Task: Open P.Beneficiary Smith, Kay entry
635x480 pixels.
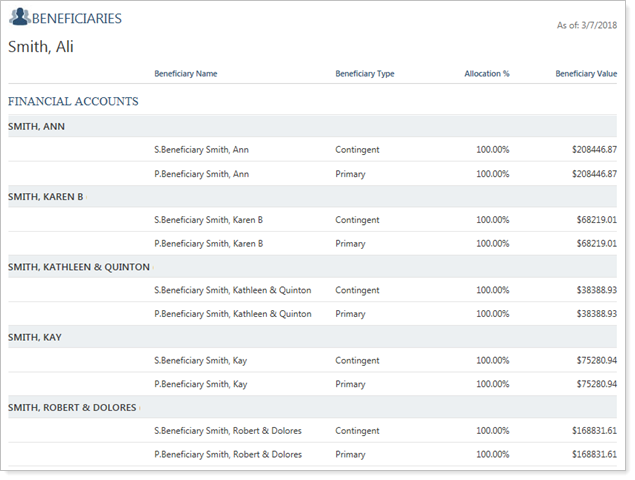Action: pyautogui.click(x=201, y=384)
